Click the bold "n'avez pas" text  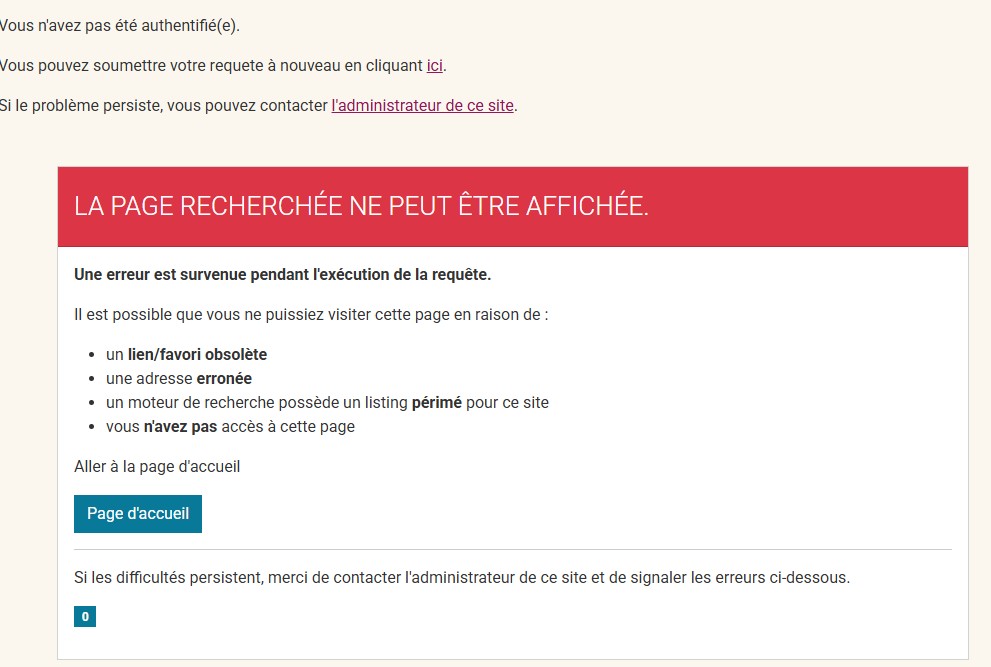[180, 427]
